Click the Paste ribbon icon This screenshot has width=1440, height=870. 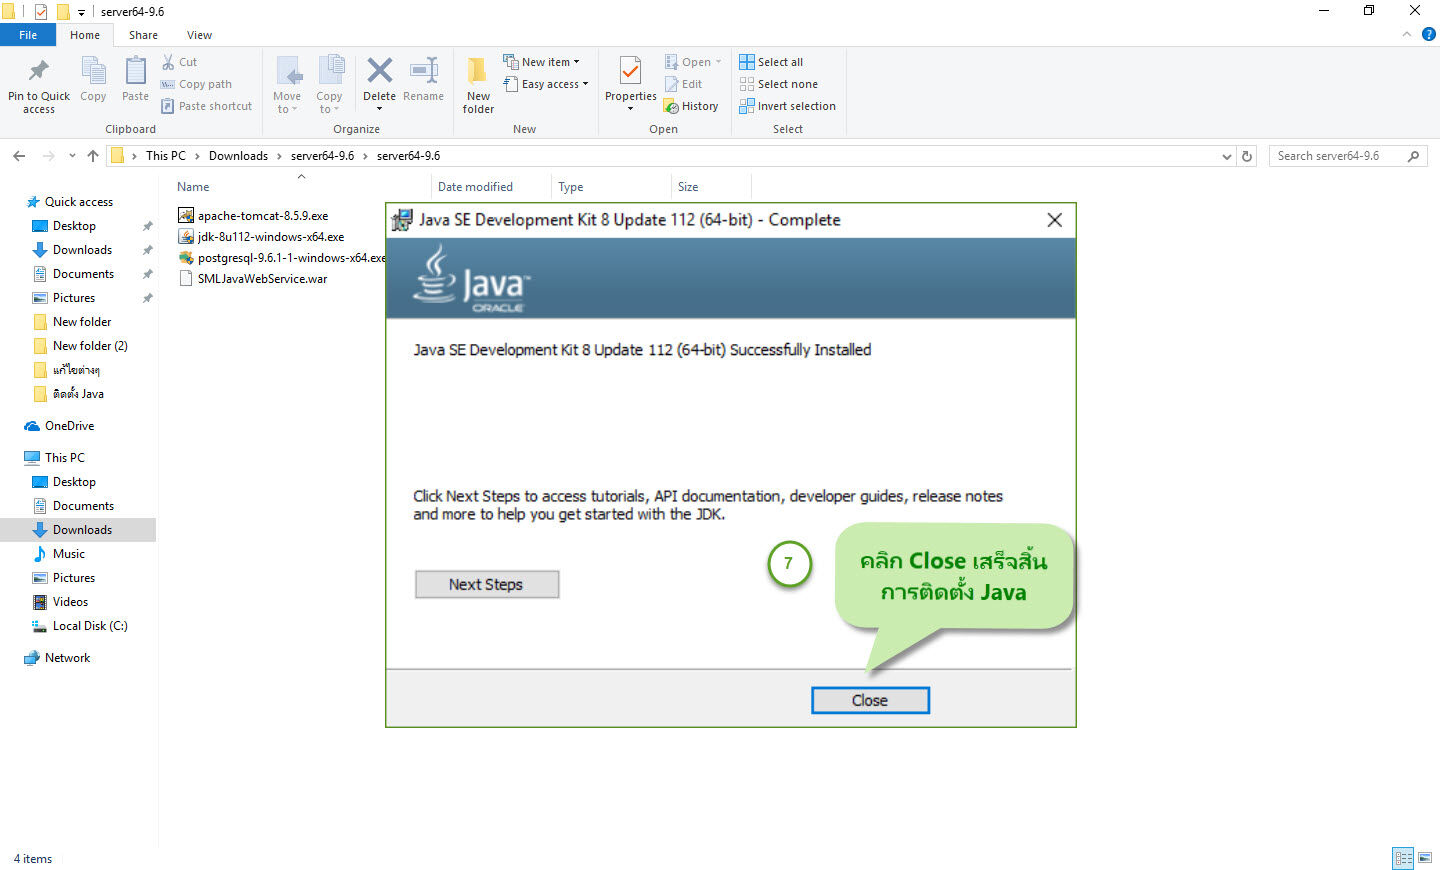pyautogui.click(x=135, y=71)
